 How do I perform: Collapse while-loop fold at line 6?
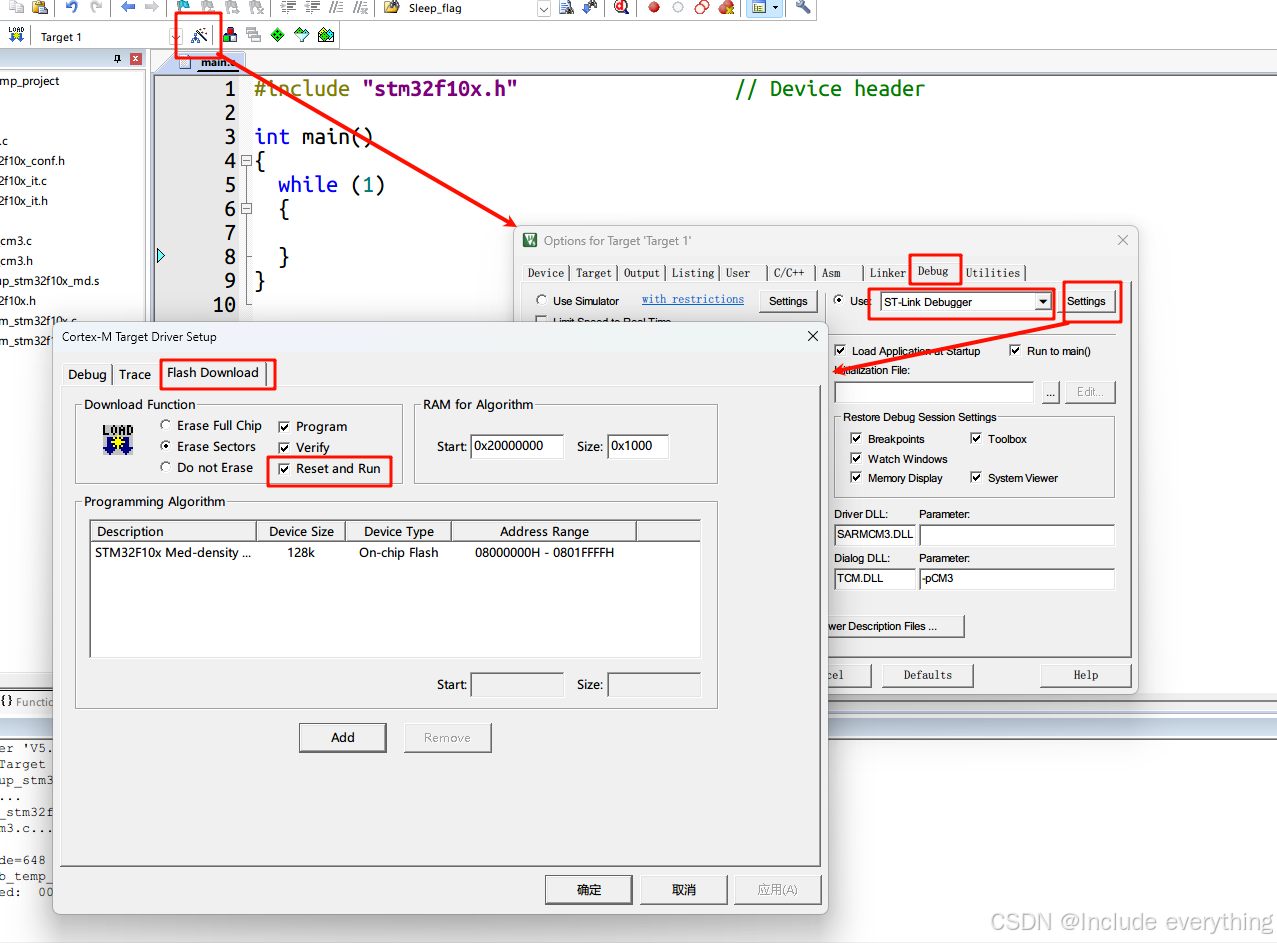point(245,208)
